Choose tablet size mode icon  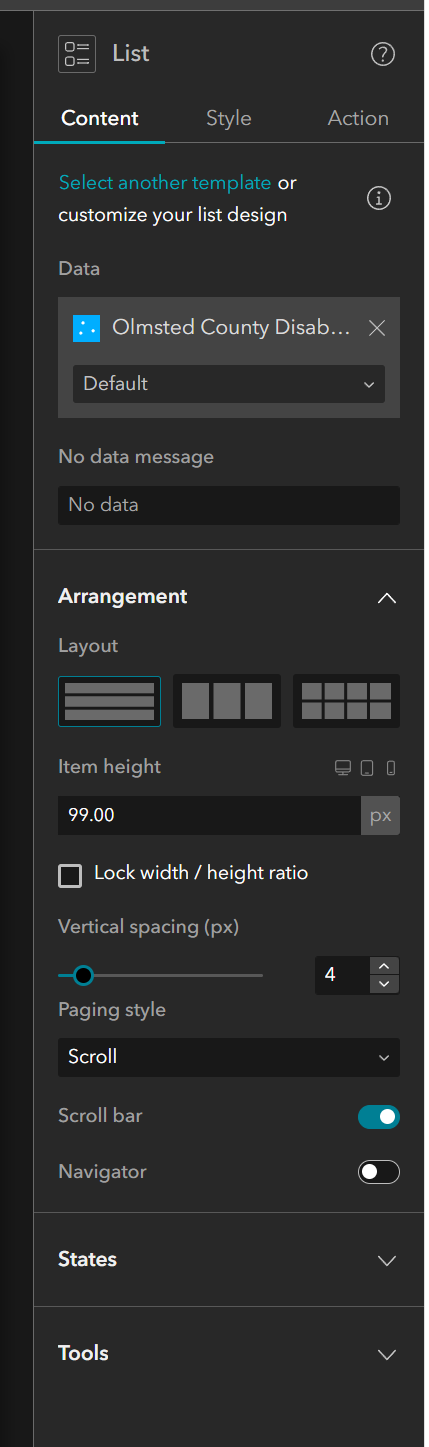pyautogui.click(x=367, y=768)
